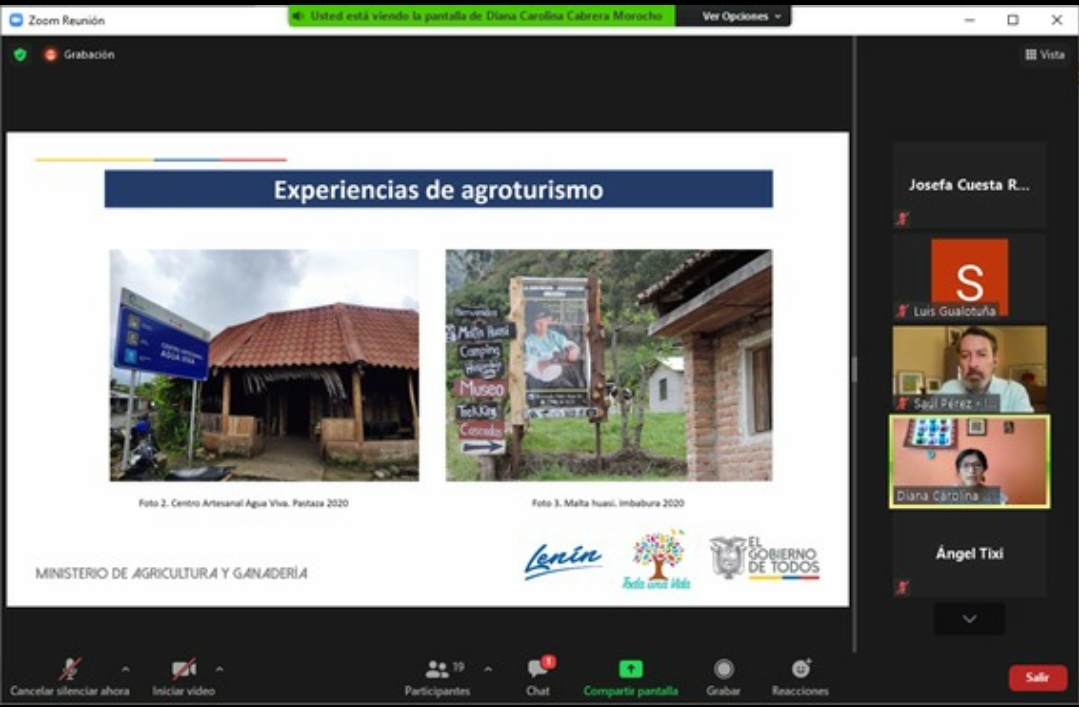
Task: Open the Ver Opciones dropdown
Action: click(741, 16)
